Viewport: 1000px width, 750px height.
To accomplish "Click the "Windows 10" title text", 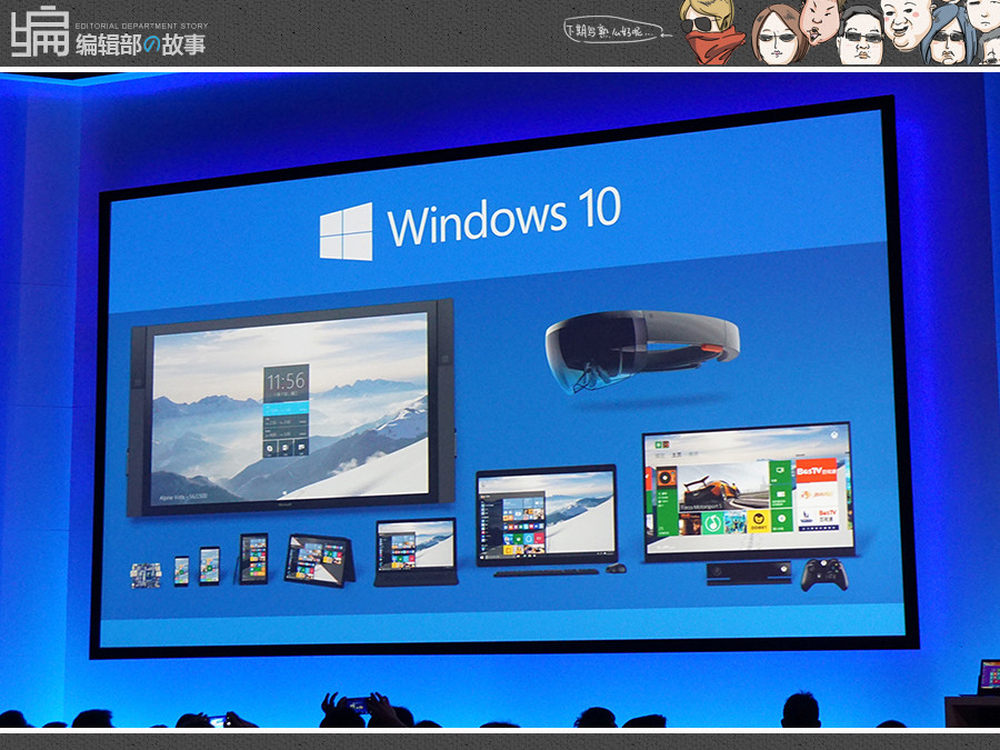I will (504, 217).
